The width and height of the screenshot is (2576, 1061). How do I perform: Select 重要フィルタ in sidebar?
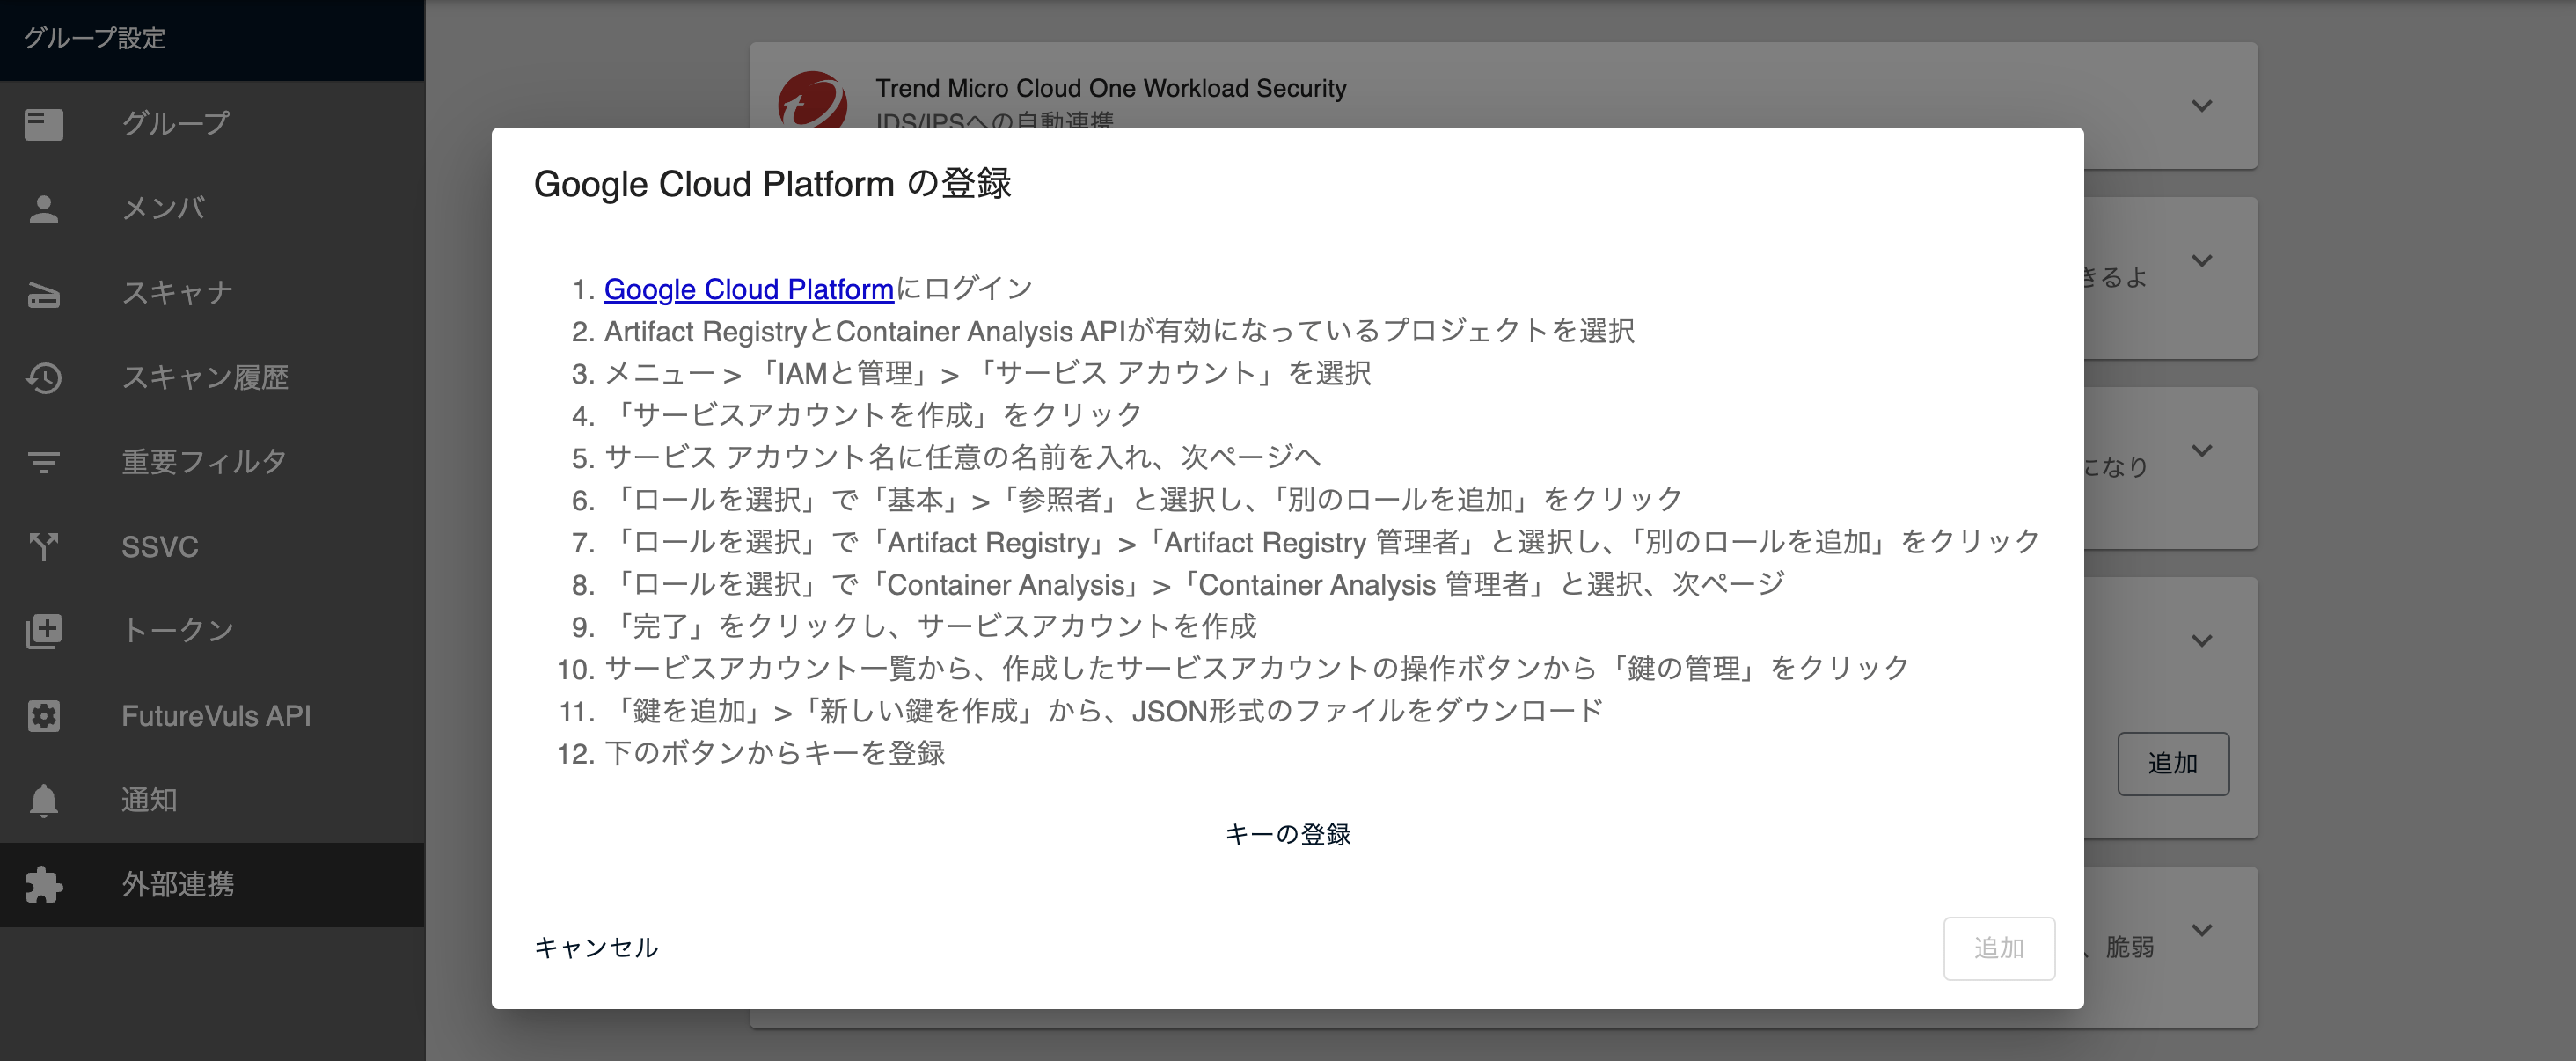212,462
